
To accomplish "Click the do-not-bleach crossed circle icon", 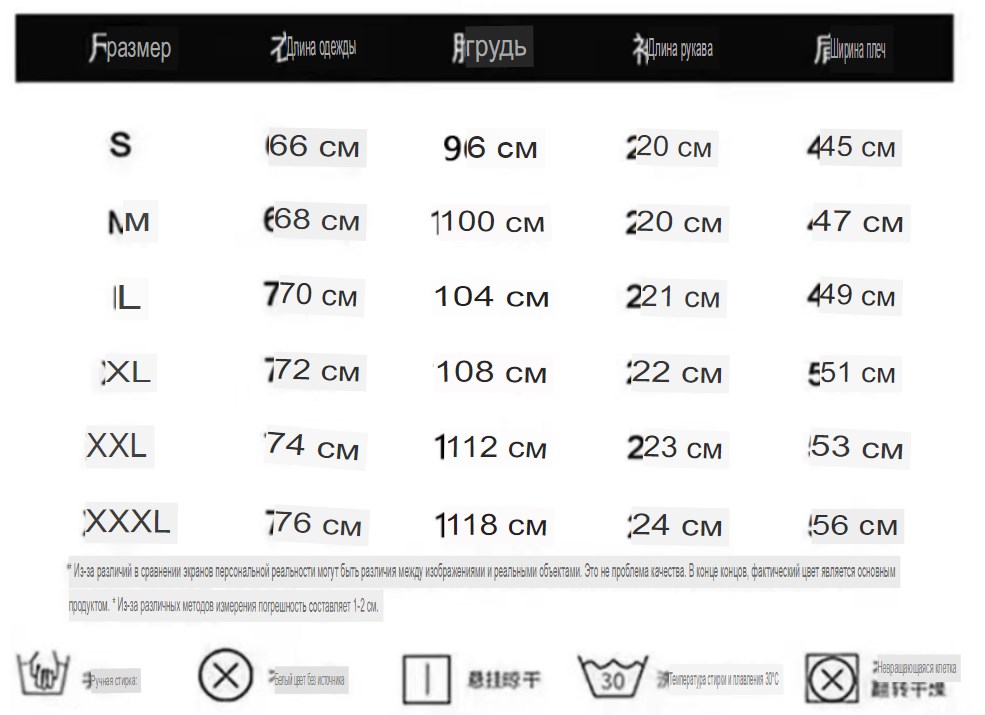I will pyautogui.click(x=226, y=676).
